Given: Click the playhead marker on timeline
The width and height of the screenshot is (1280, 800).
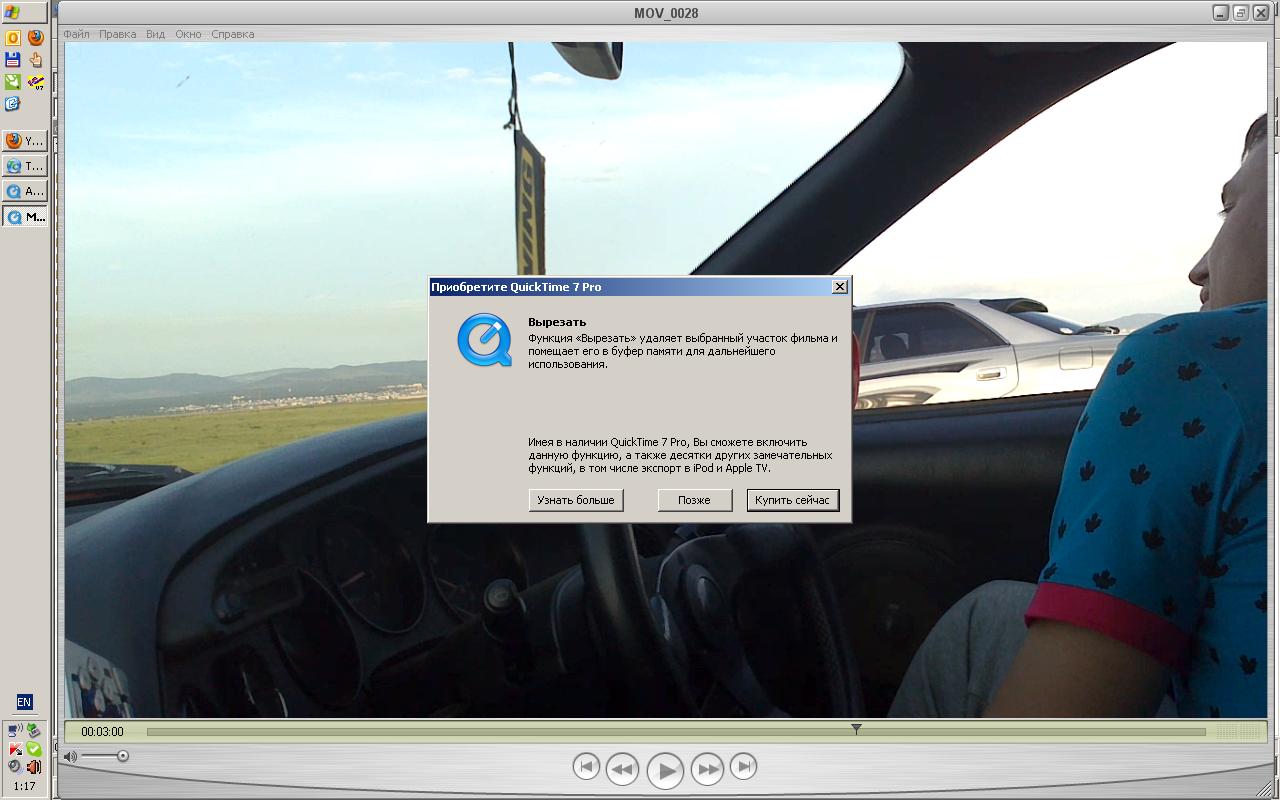Looking at the screenshot, I should tap(856, 730).
